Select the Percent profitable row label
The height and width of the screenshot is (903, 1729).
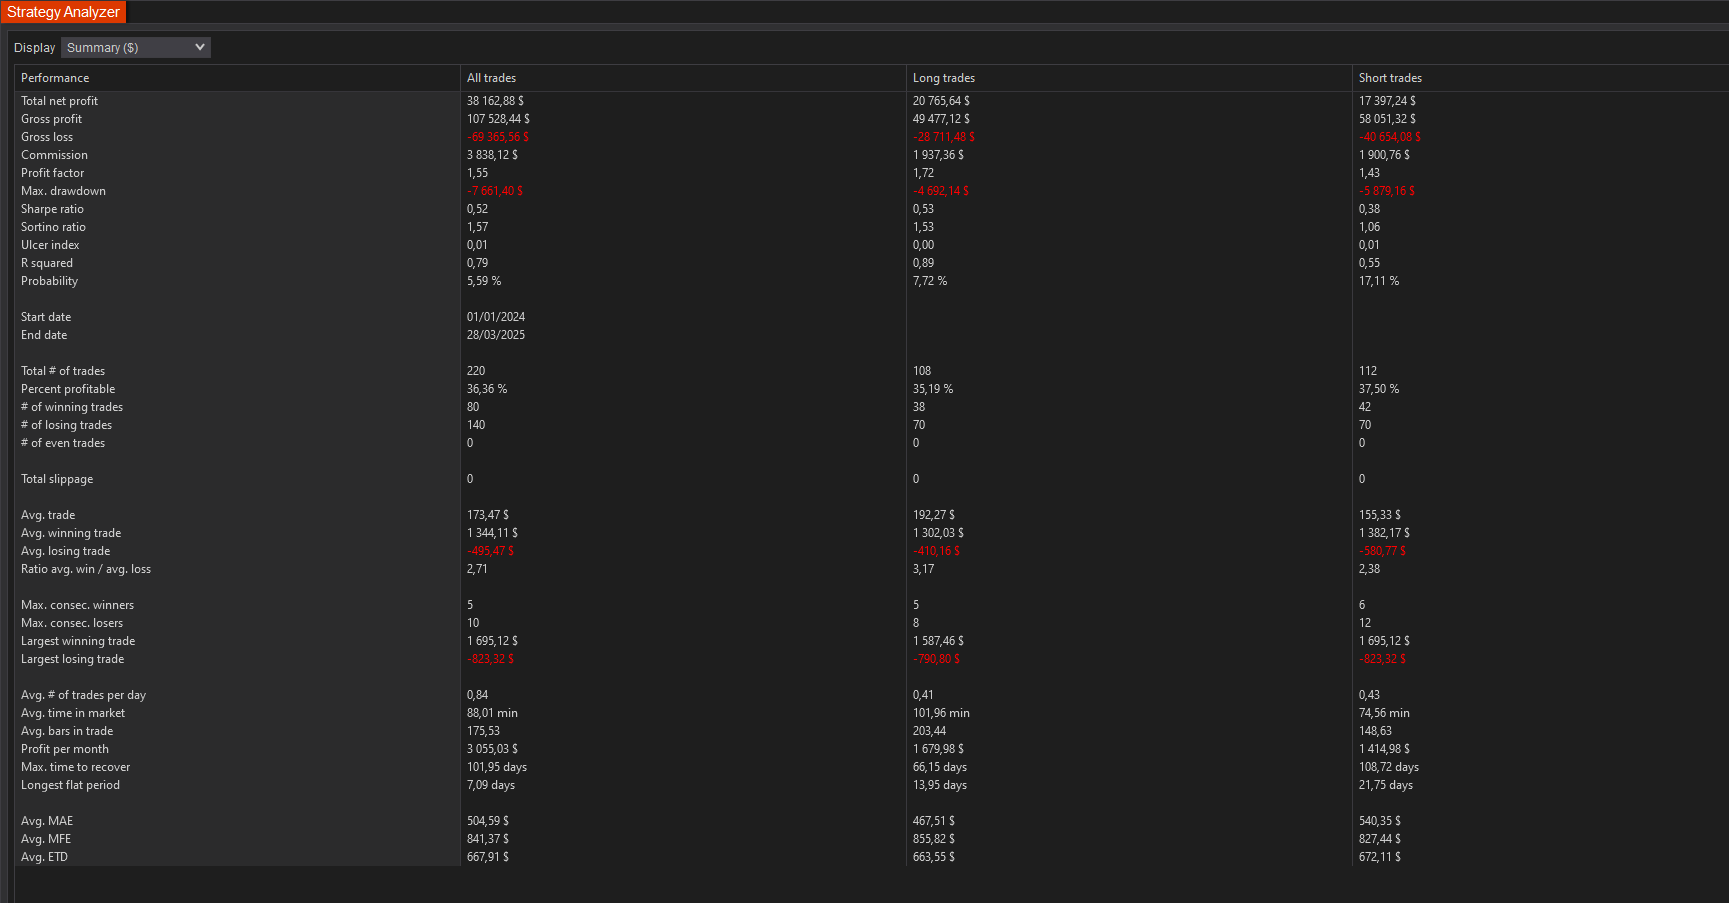pyautogui.click(x=68, y=389)
